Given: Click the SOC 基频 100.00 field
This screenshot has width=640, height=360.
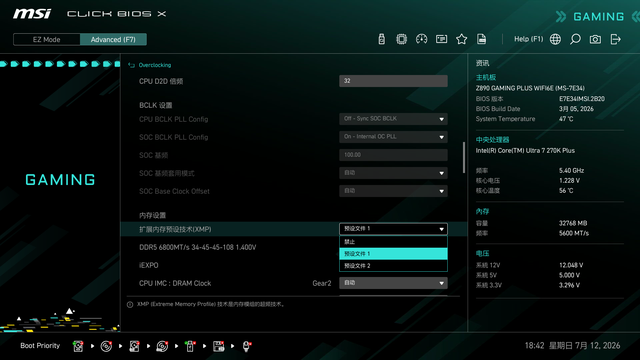Looking at the screenshot, I should pyautogui.click(x=393, y=155).
